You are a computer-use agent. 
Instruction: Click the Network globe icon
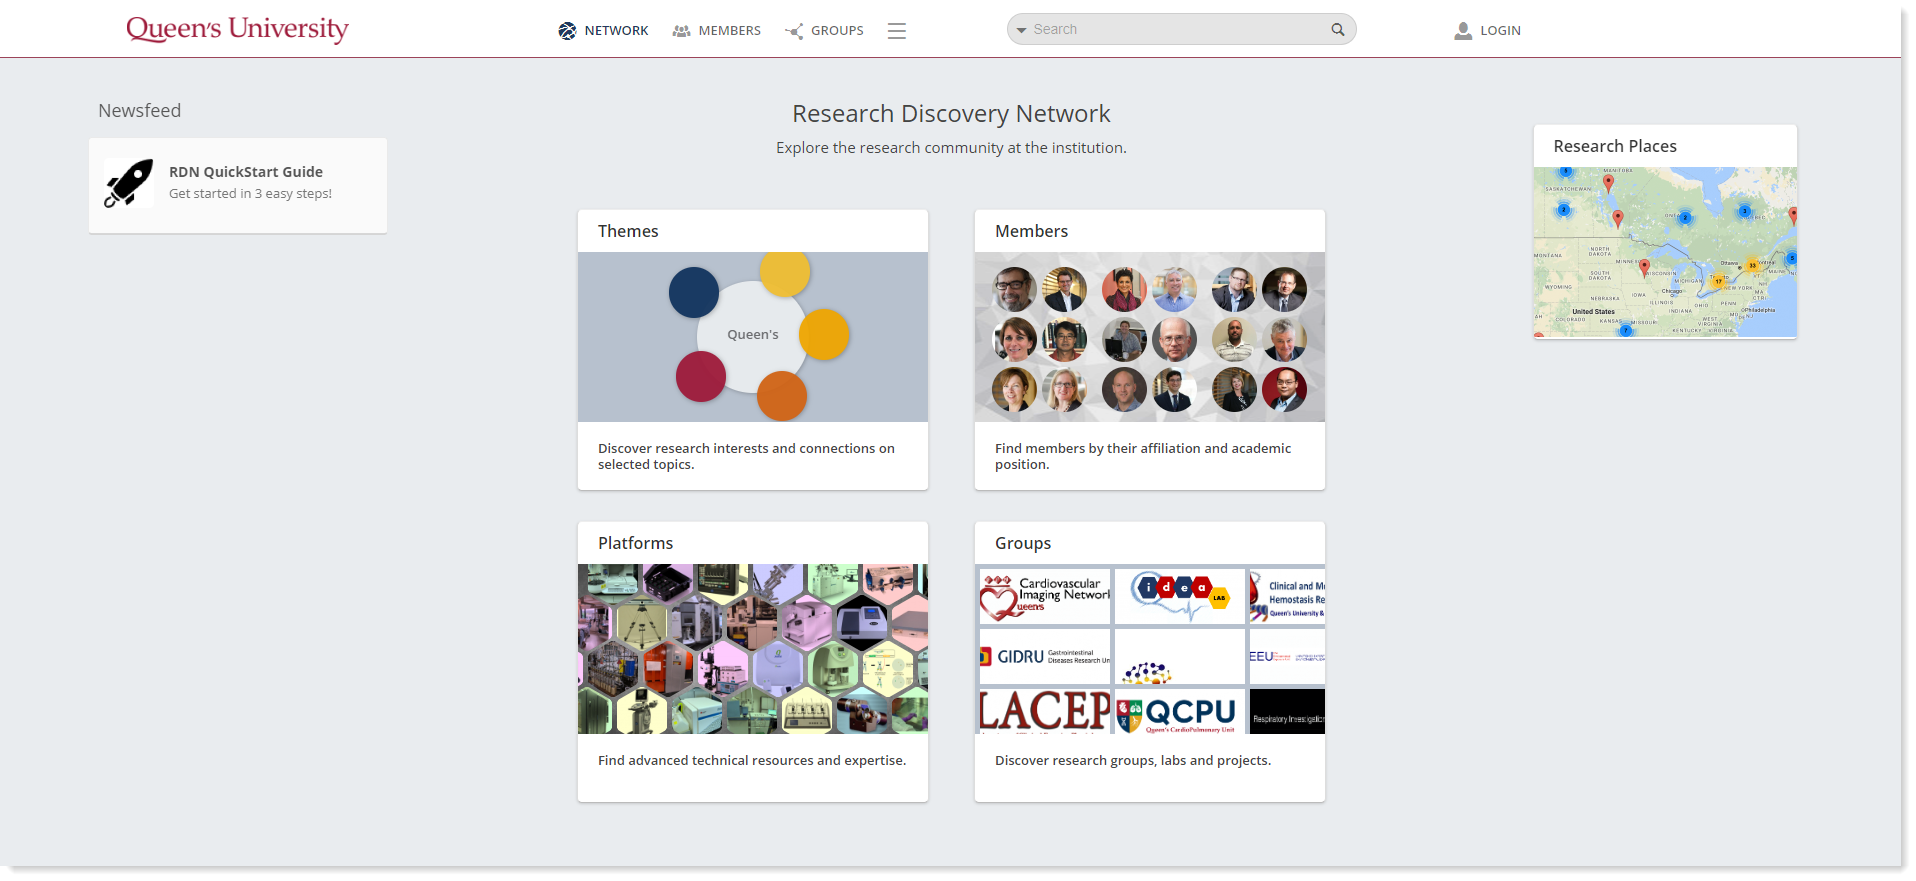click(567, 31)
